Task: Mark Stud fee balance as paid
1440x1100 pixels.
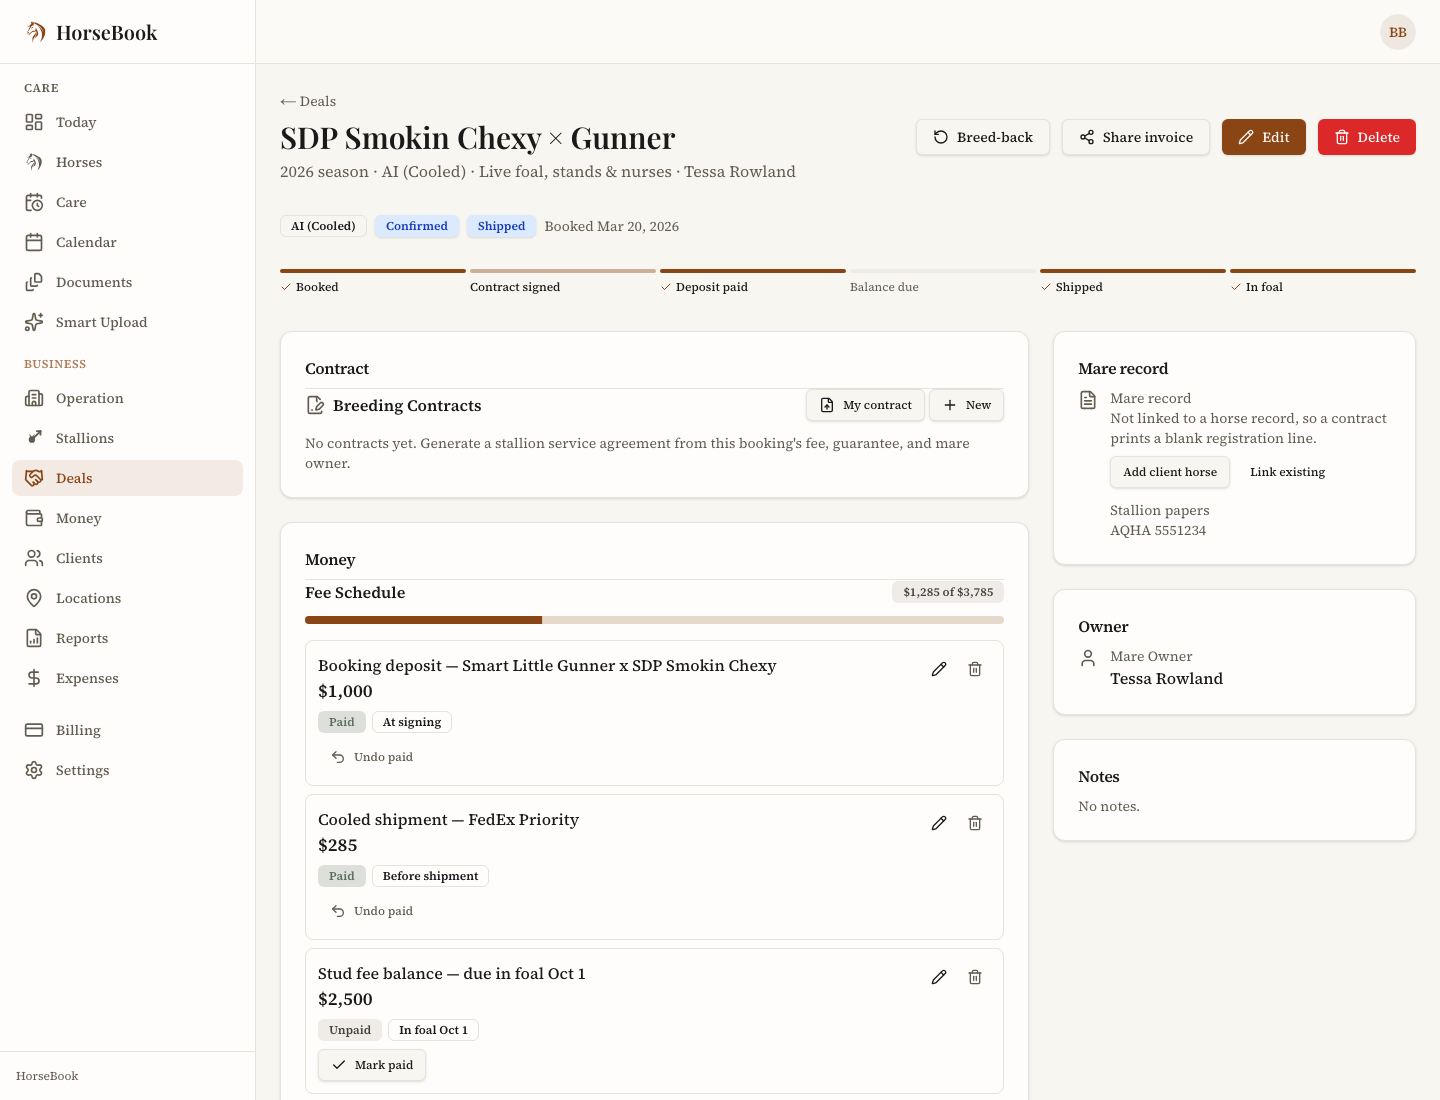Action: 372,1065
